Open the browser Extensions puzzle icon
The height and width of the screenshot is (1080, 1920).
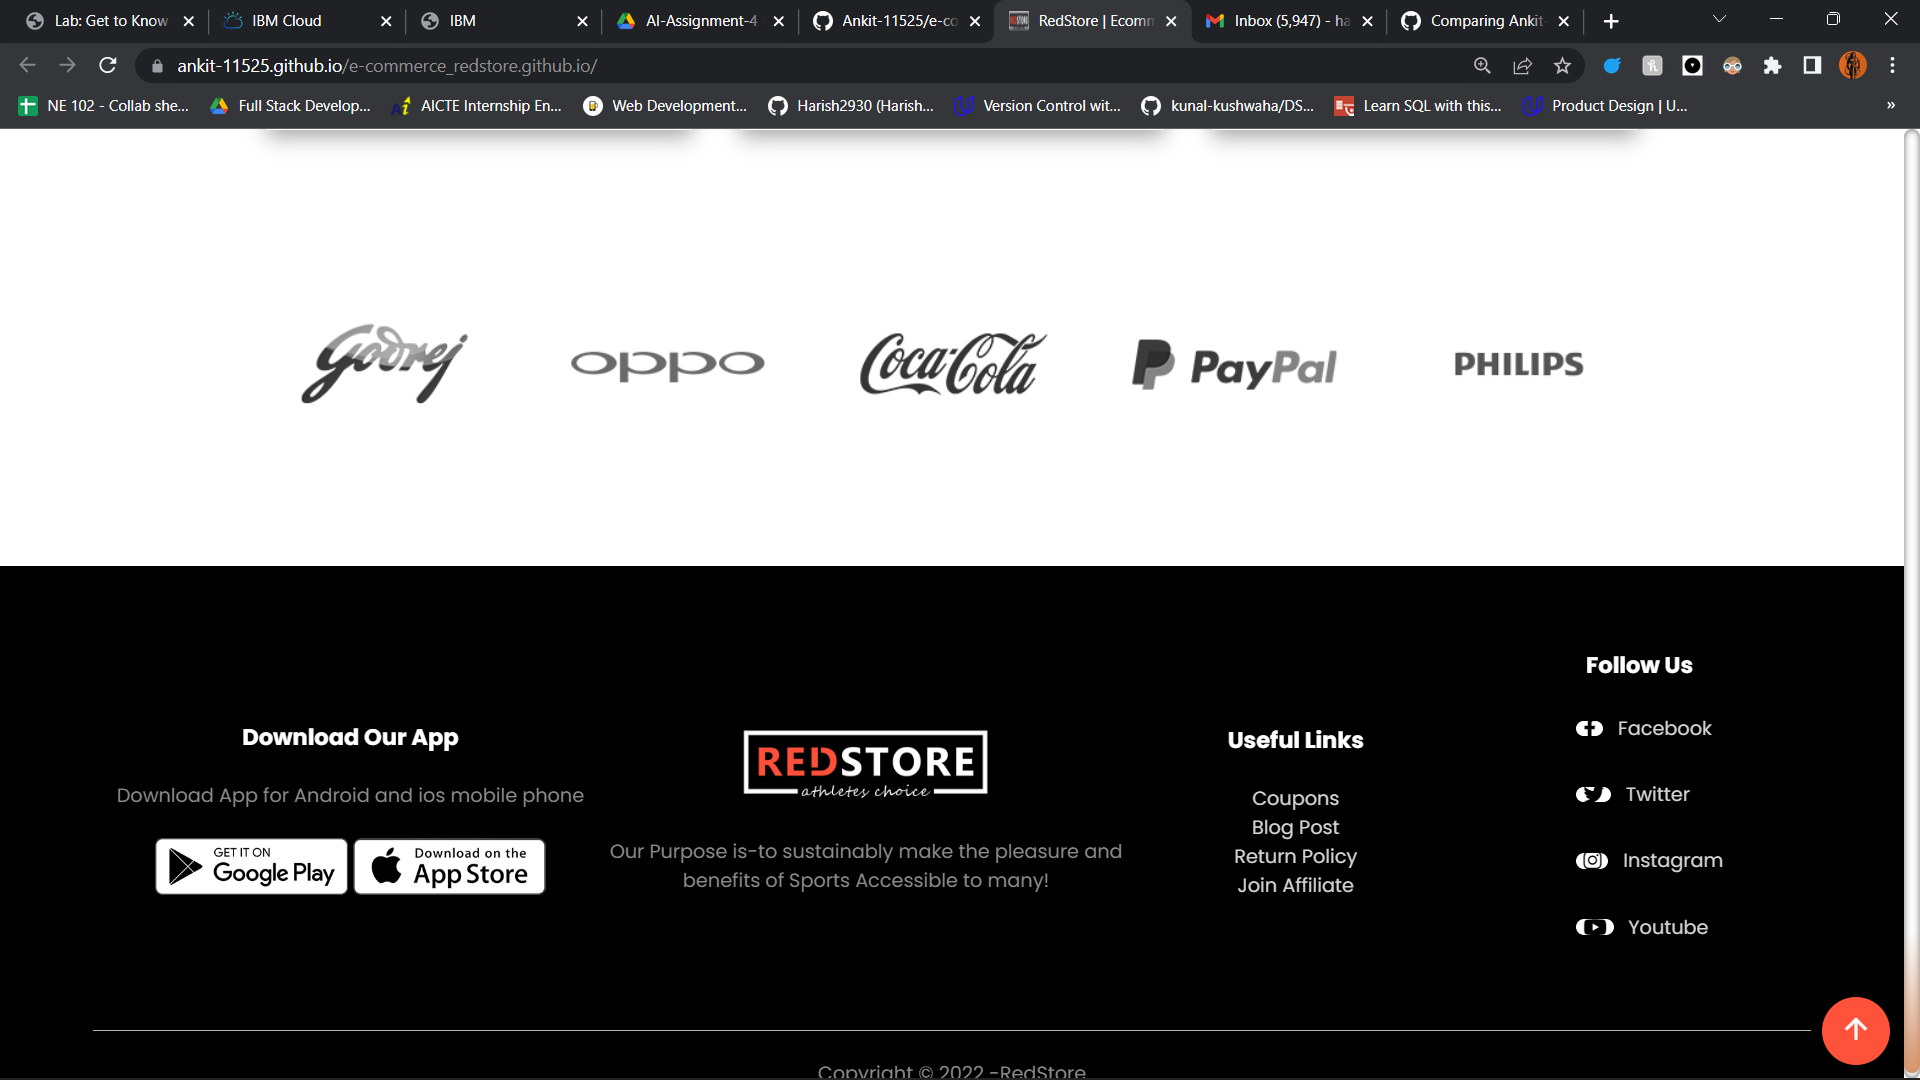click(1772, 66)
